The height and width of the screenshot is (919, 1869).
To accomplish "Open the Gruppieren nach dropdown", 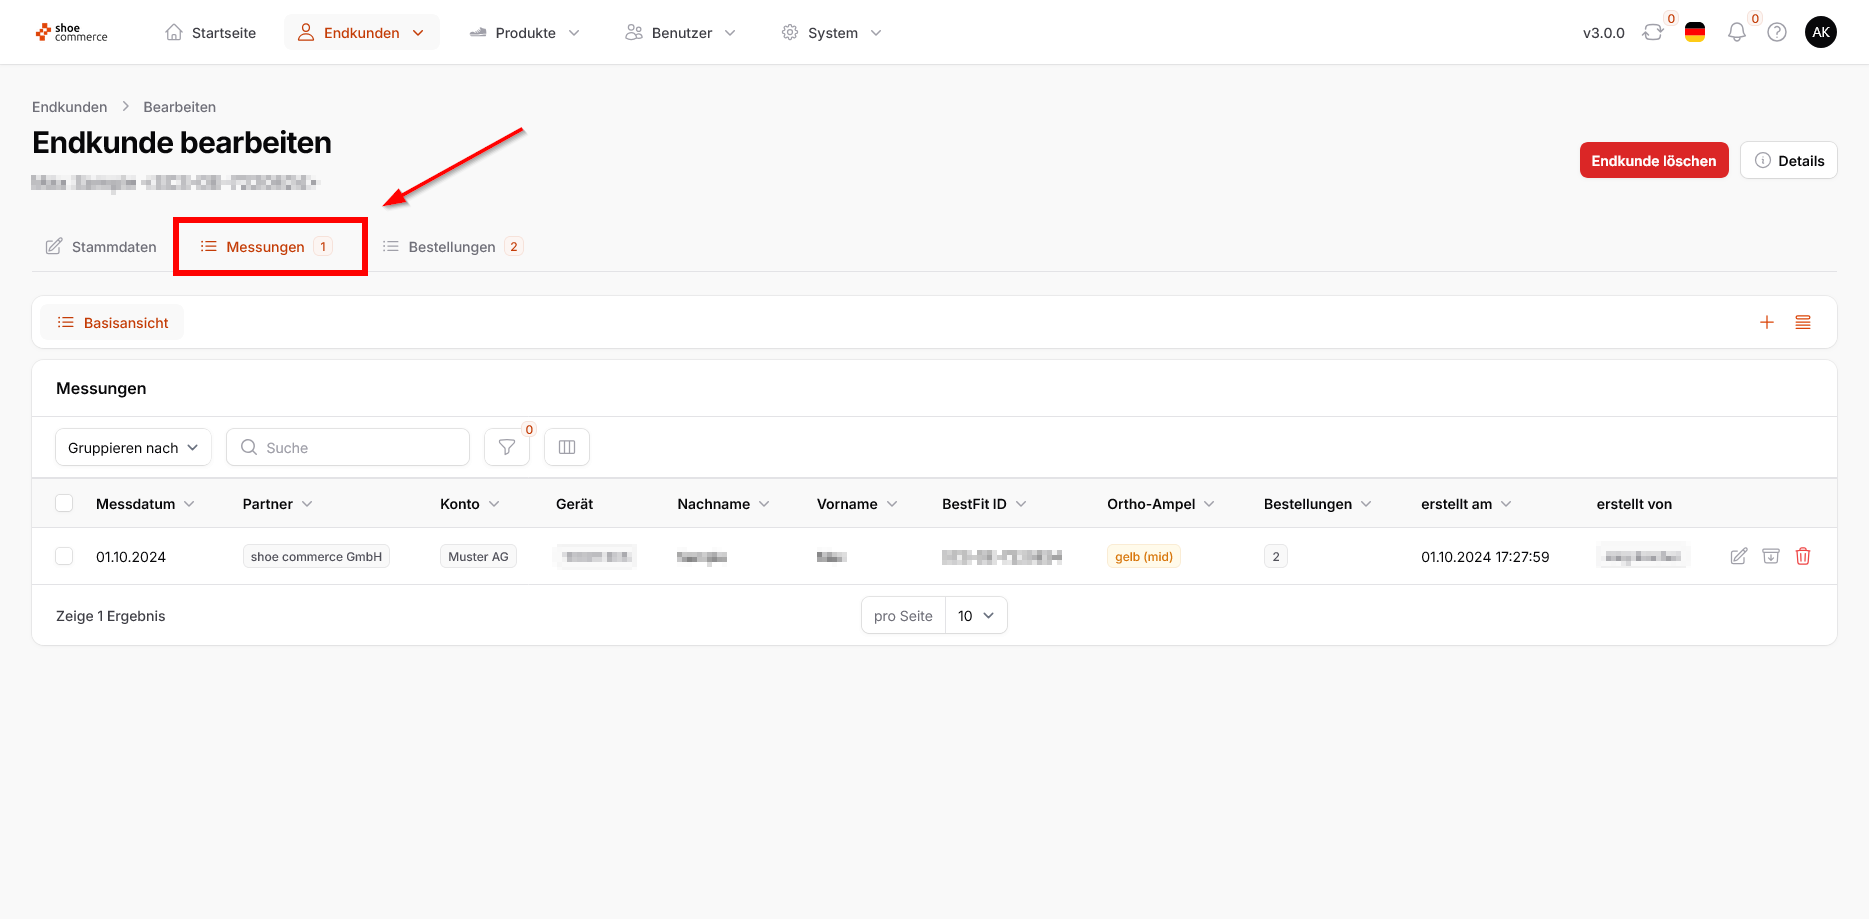I will pyautogui.click(x=133, y=447).
